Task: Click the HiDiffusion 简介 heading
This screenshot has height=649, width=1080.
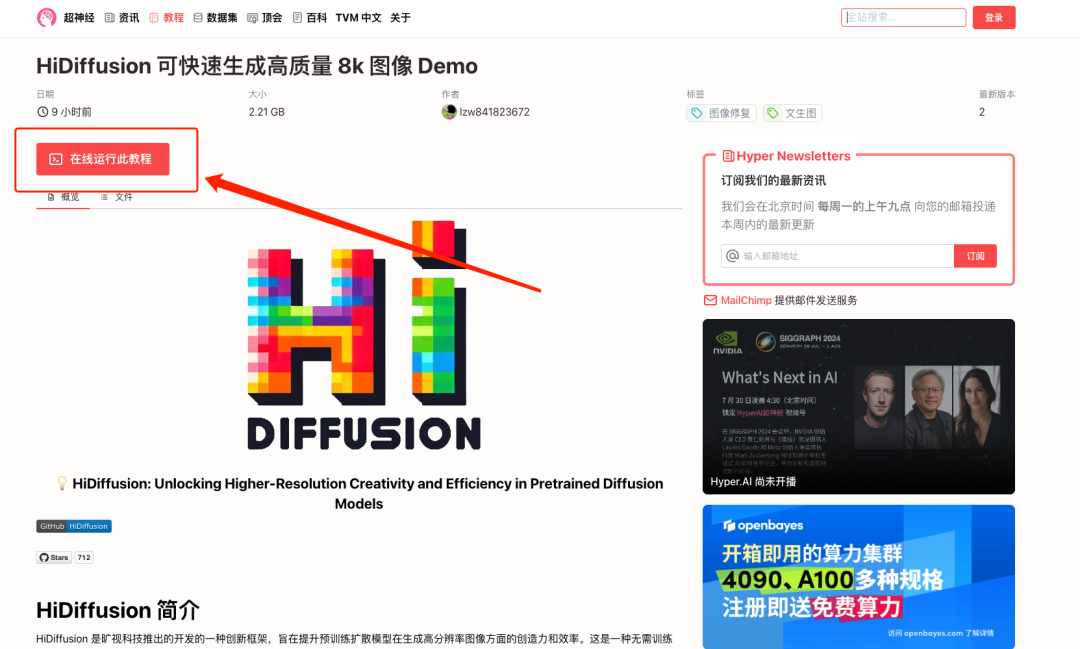Action: pyautogui.click(x=118, y=610)
